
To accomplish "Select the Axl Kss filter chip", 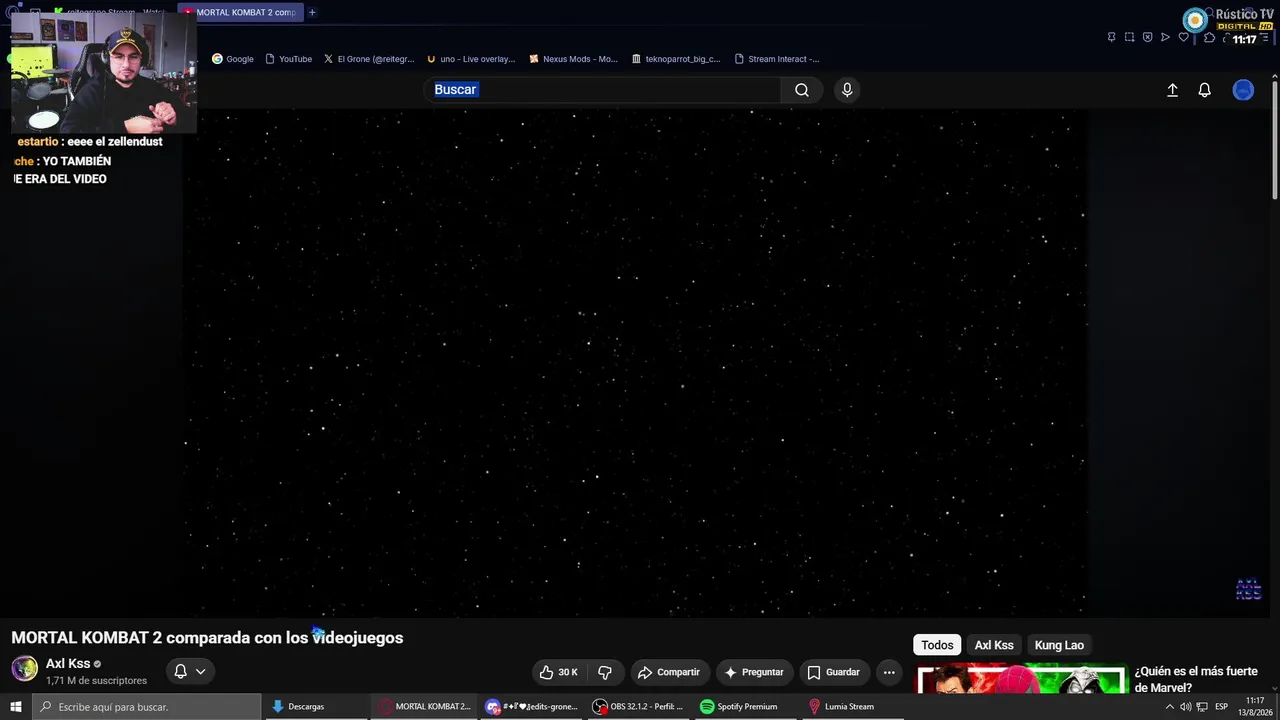I will [994, 645].
